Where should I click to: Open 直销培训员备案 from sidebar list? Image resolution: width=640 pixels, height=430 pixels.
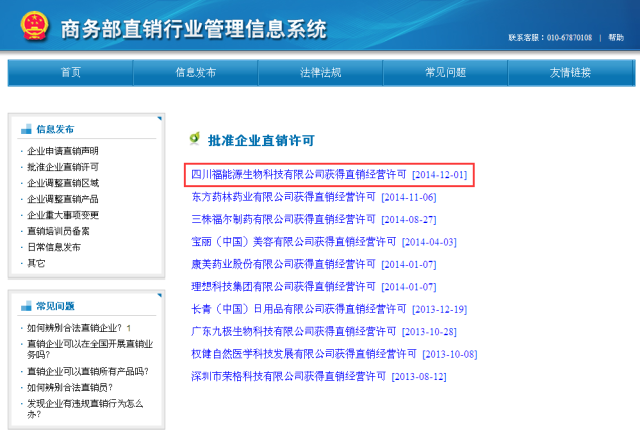[x=62, y=231]
